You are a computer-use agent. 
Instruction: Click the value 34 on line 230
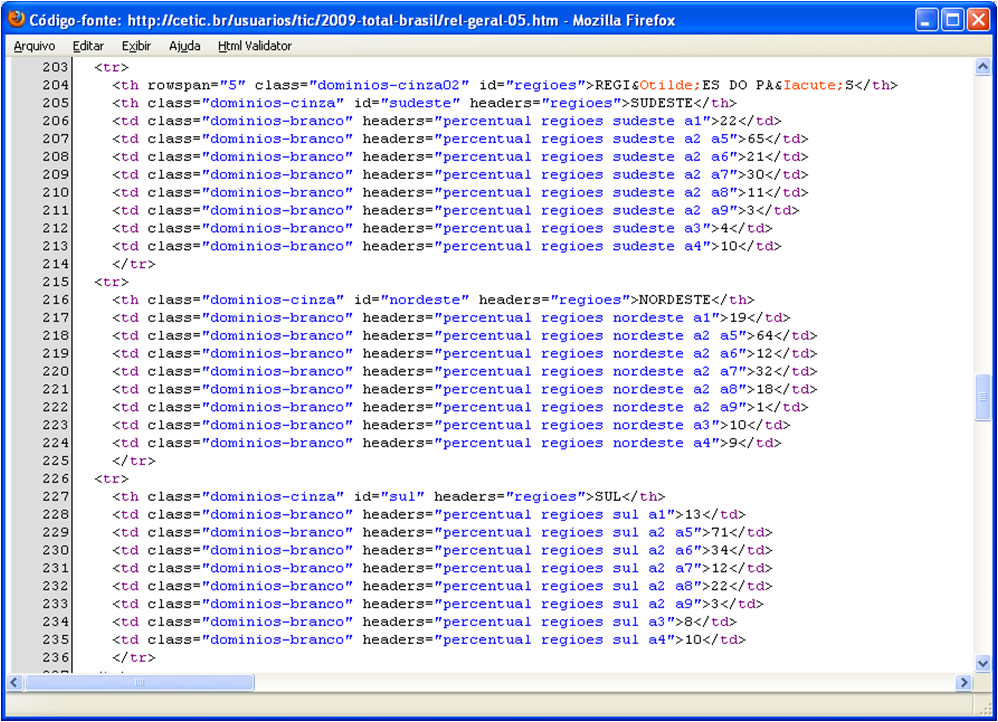click(719, 549)
